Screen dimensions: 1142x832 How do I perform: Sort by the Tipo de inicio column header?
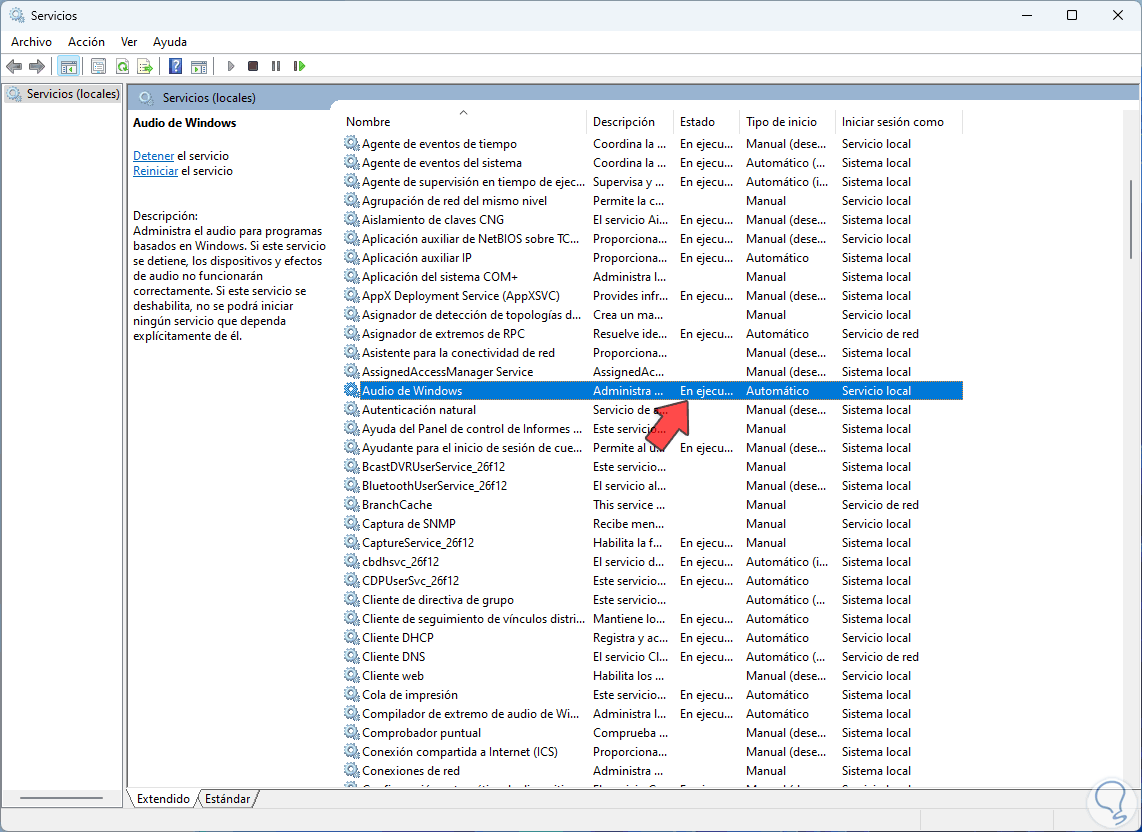click(787, 122)
